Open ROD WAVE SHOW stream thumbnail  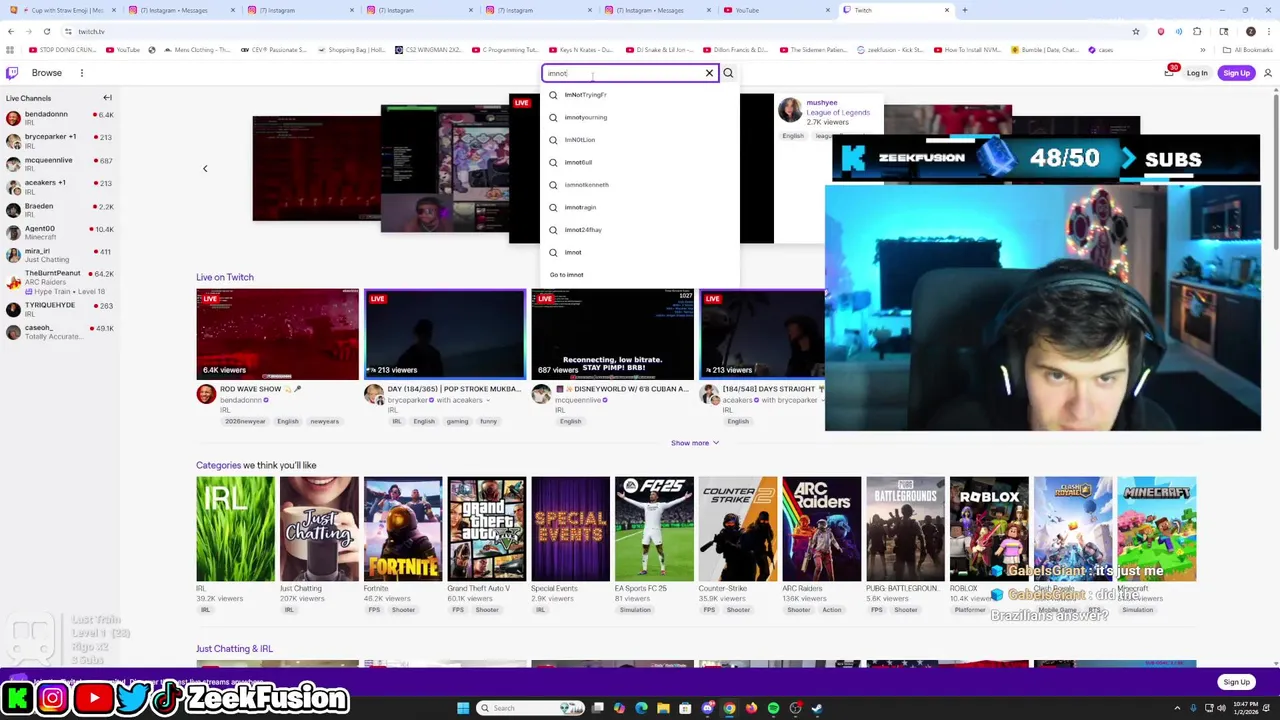coord(277,335)
